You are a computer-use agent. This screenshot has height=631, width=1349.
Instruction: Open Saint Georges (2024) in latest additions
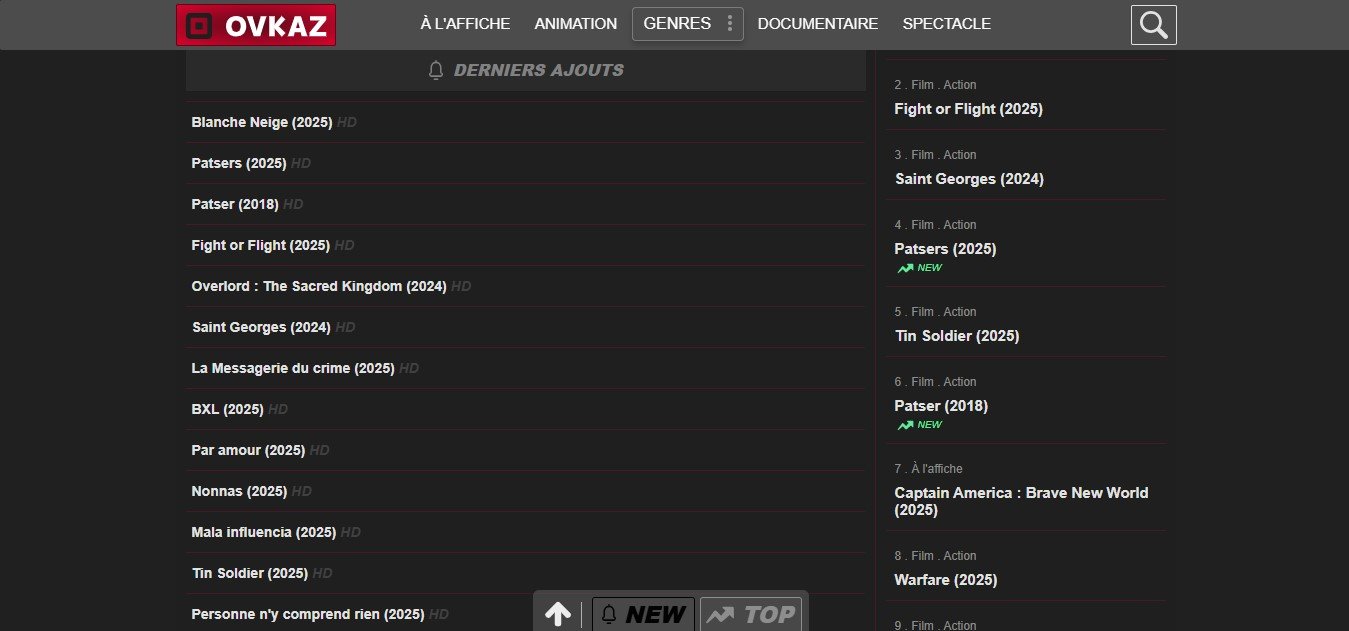tap(261, 327)
